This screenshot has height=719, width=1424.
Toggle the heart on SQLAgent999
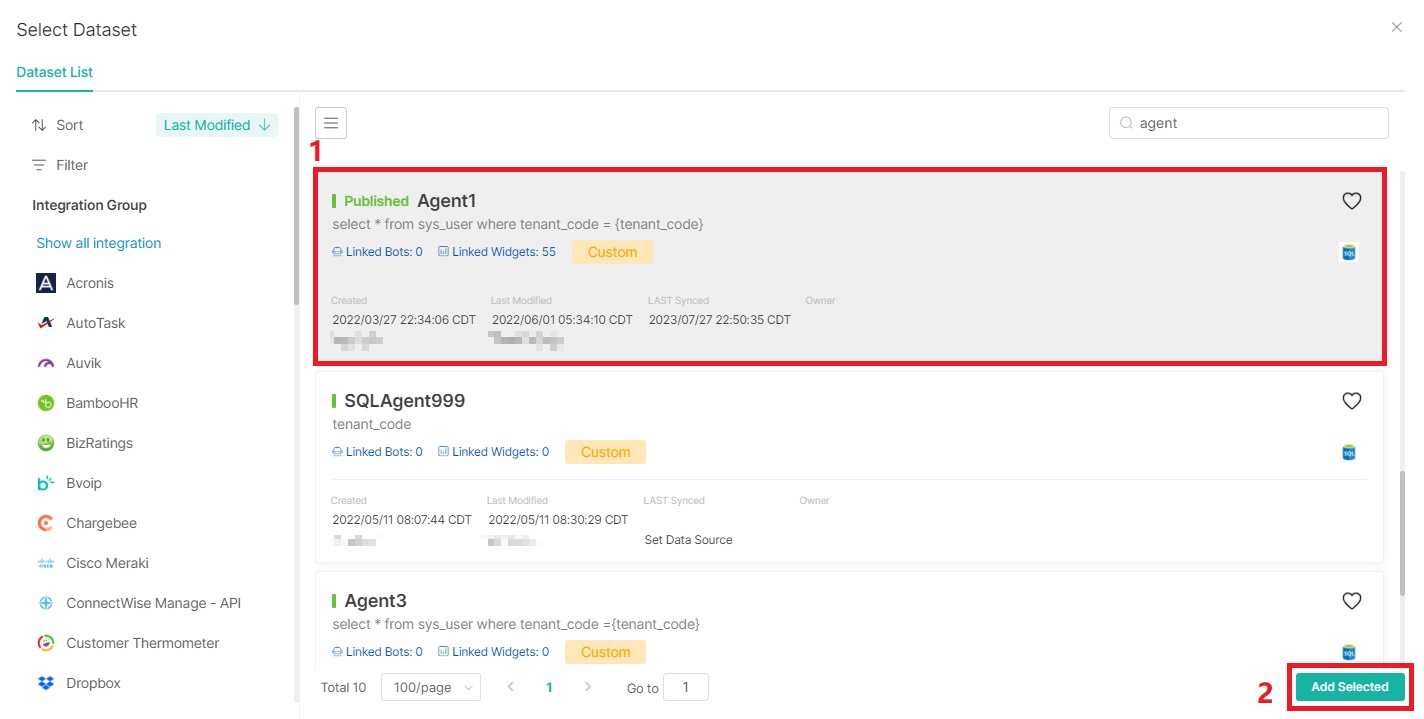coord(1352,401)
